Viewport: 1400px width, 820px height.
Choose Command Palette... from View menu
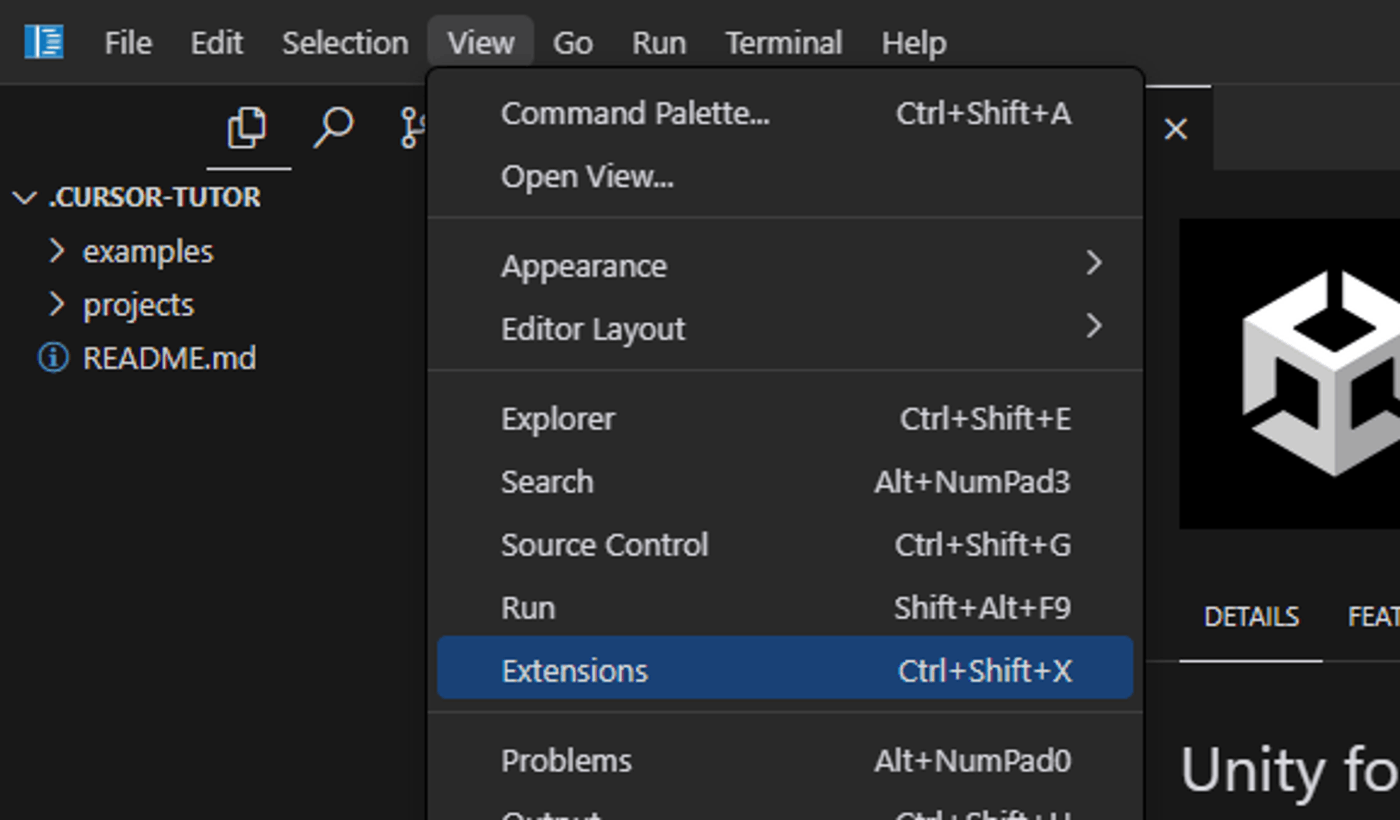[785, 114]
